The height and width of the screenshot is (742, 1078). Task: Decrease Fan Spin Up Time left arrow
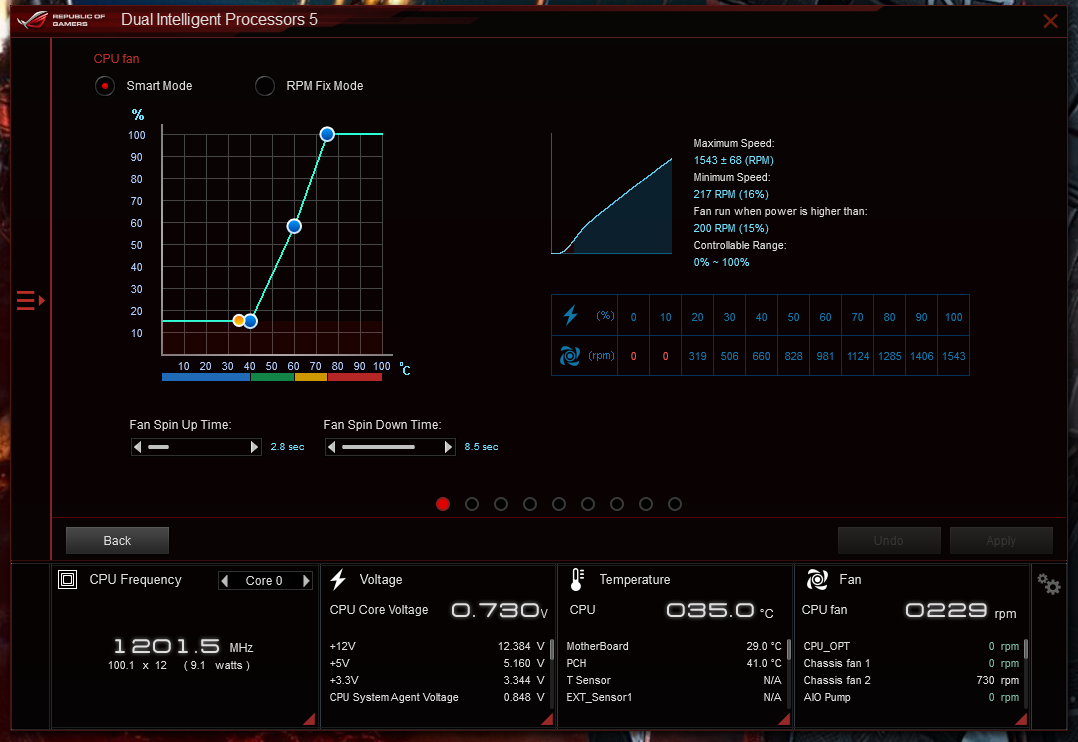(x=138, y=447)
